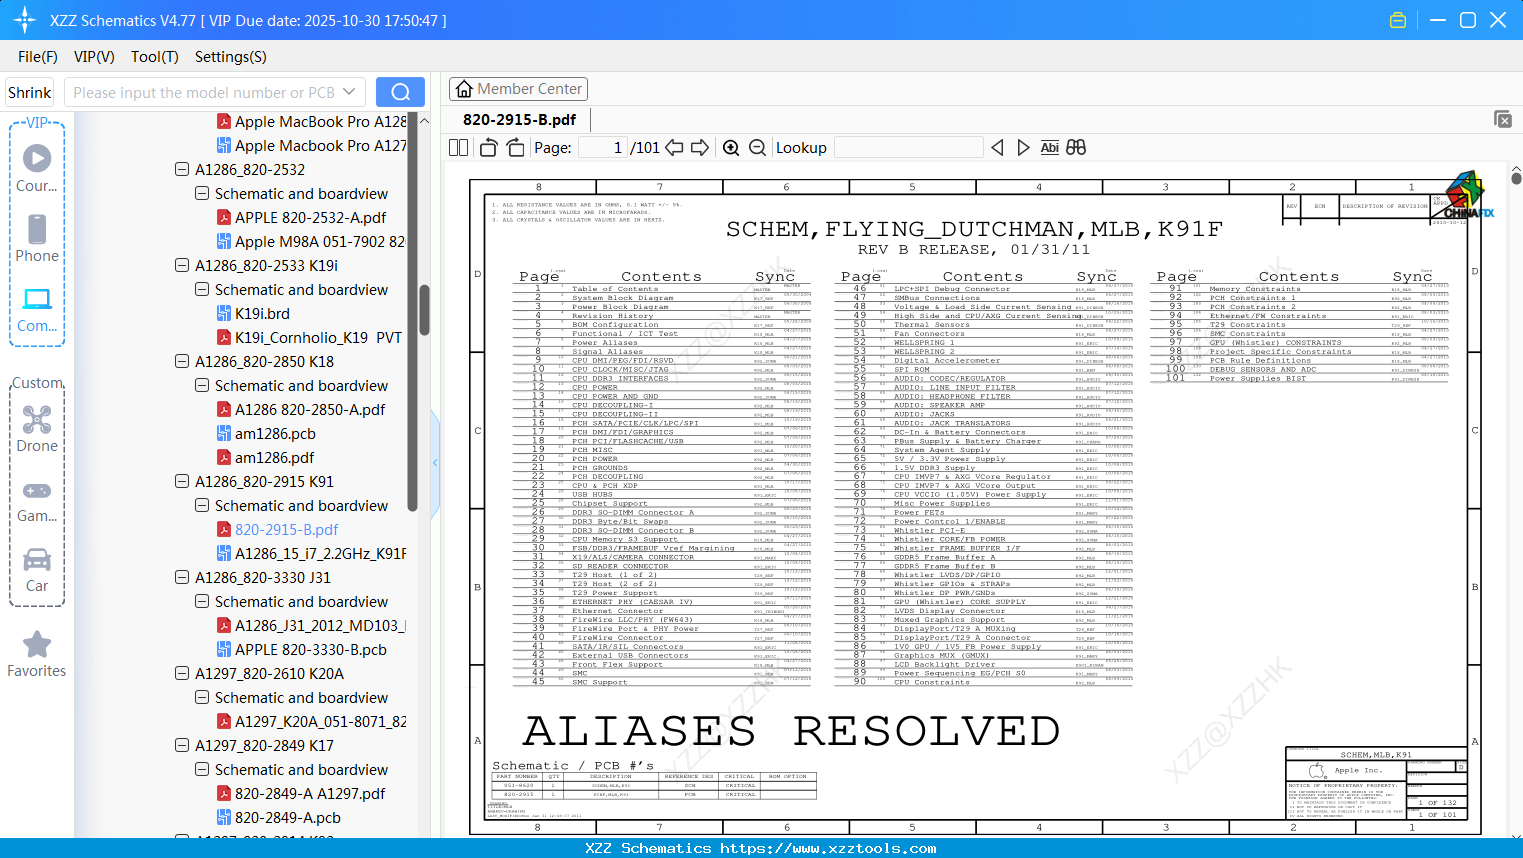Image resolution: width=1523 pixels, height=858 pixels.
Task: Open APPLE 820-2532-A.pdf in the tree
Action: pyautogui.click(x=310, y=217)
